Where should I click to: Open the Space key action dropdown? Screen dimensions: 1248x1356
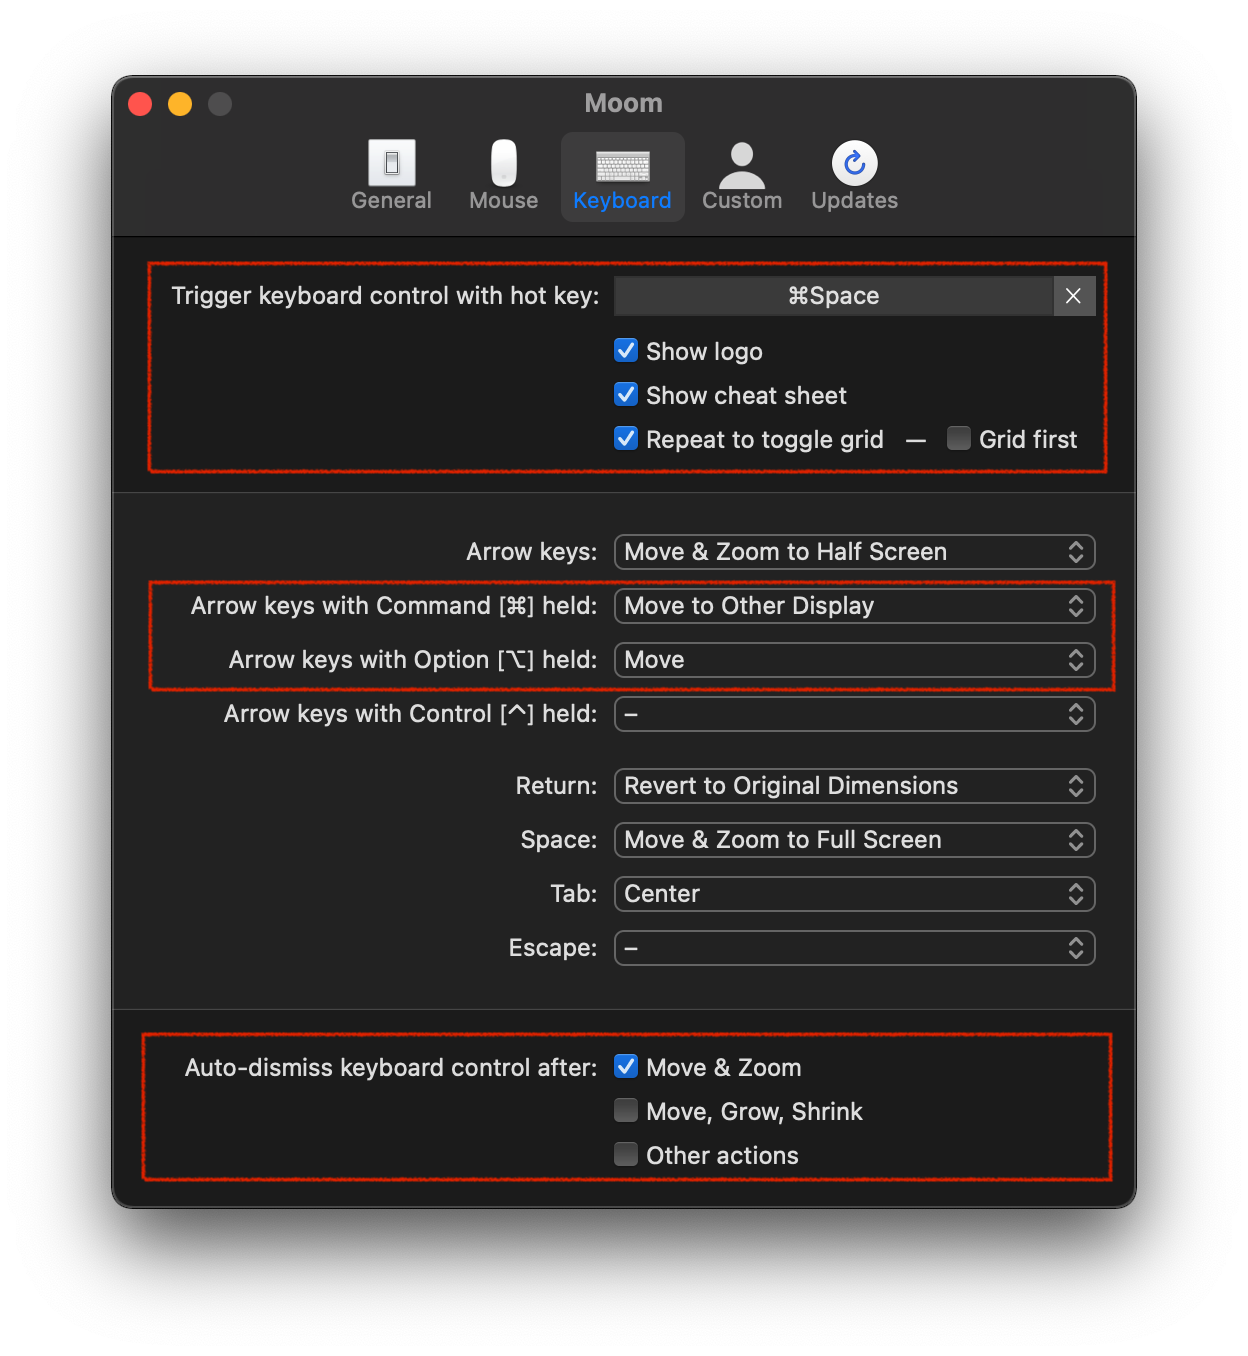click(x=855, y=840)
